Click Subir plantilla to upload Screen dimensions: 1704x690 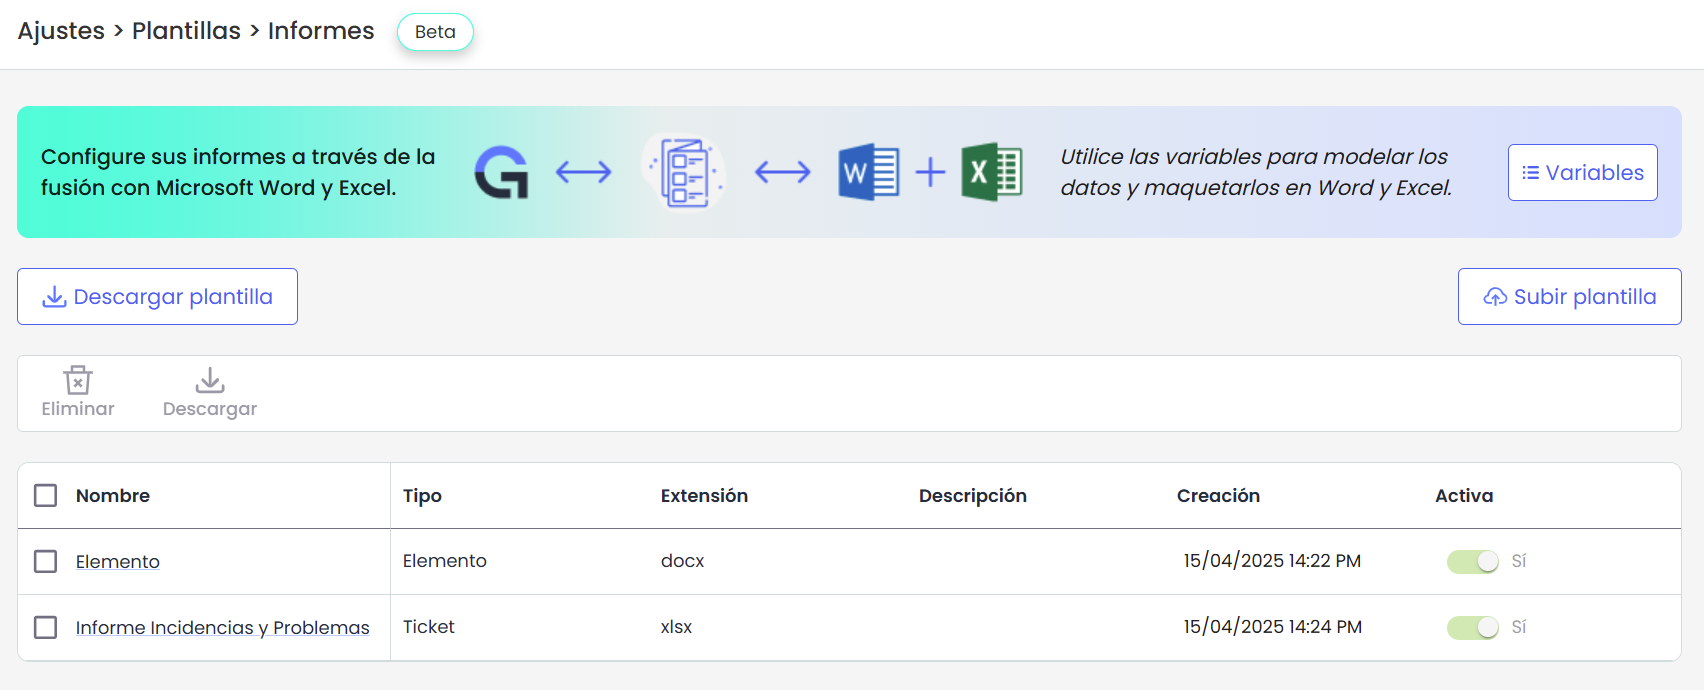[1569, 297]
